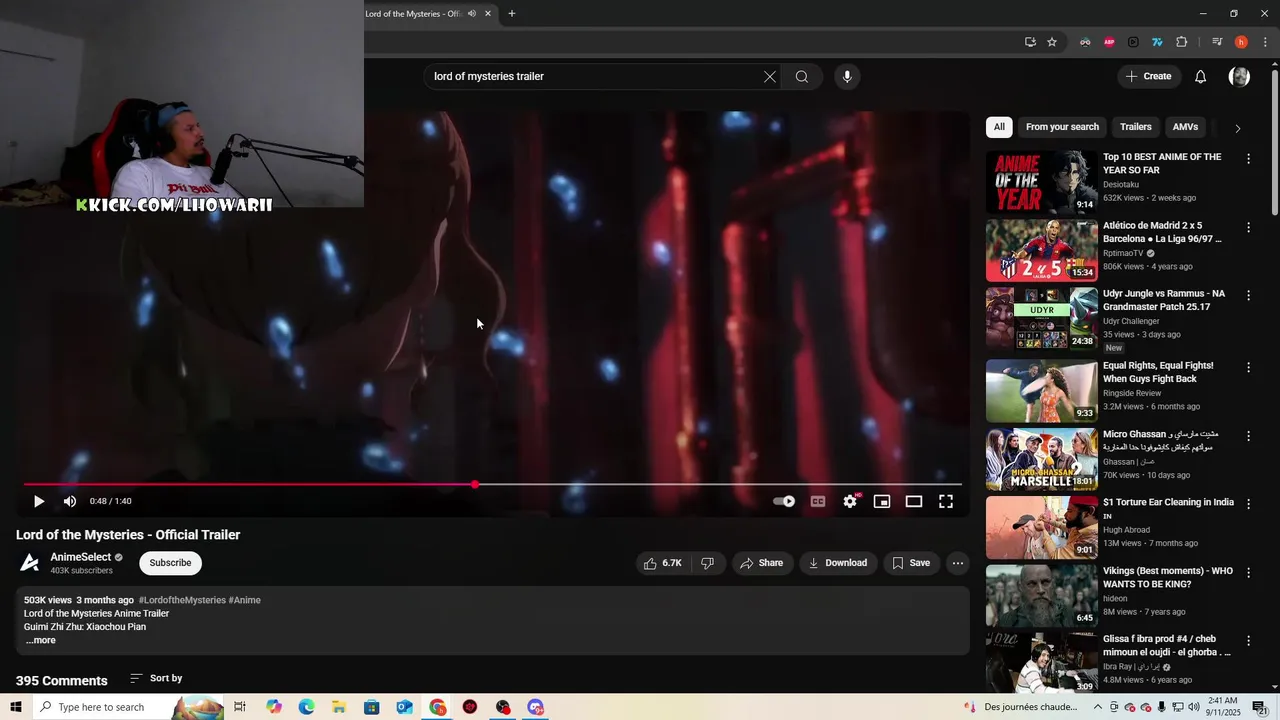Open the Extensions puzzle icon
Viewport: 1280px width, 720px height.
[x=1181, y=42]
